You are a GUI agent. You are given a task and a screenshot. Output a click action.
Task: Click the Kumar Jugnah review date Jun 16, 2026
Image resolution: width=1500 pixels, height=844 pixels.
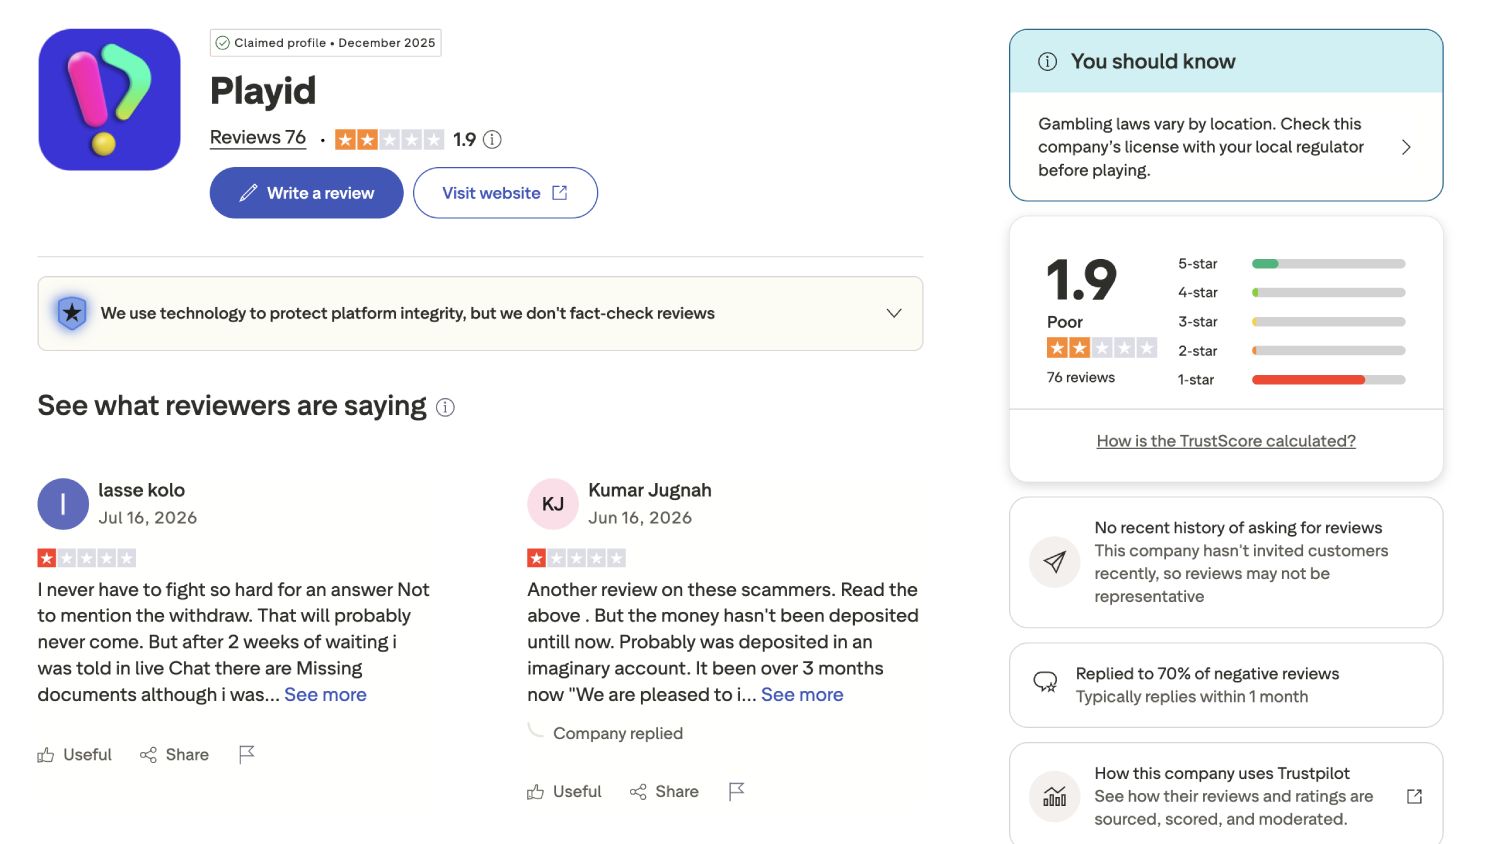(x=640, y=518)
